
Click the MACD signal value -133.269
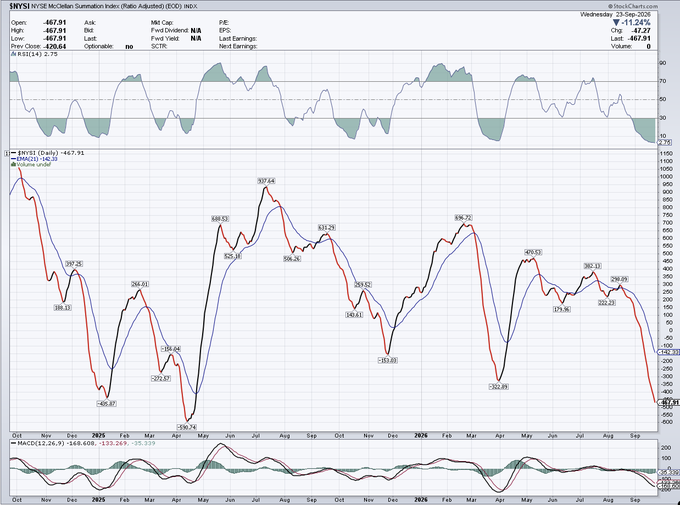pyautogui.click(x=113, y=443)
